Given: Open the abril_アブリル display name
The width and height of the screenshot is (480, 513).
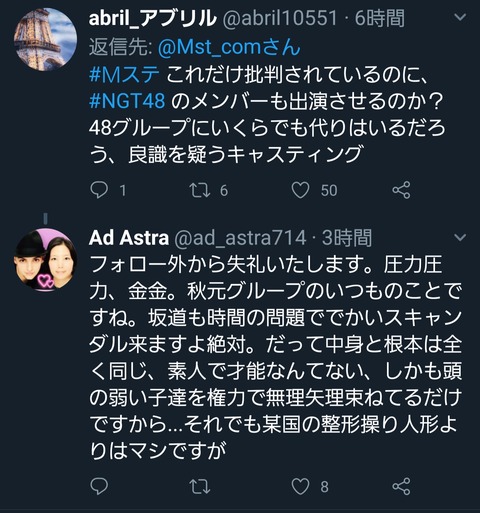Looking at the screenshot, I should pyautogui.click(x=153, y=18).
